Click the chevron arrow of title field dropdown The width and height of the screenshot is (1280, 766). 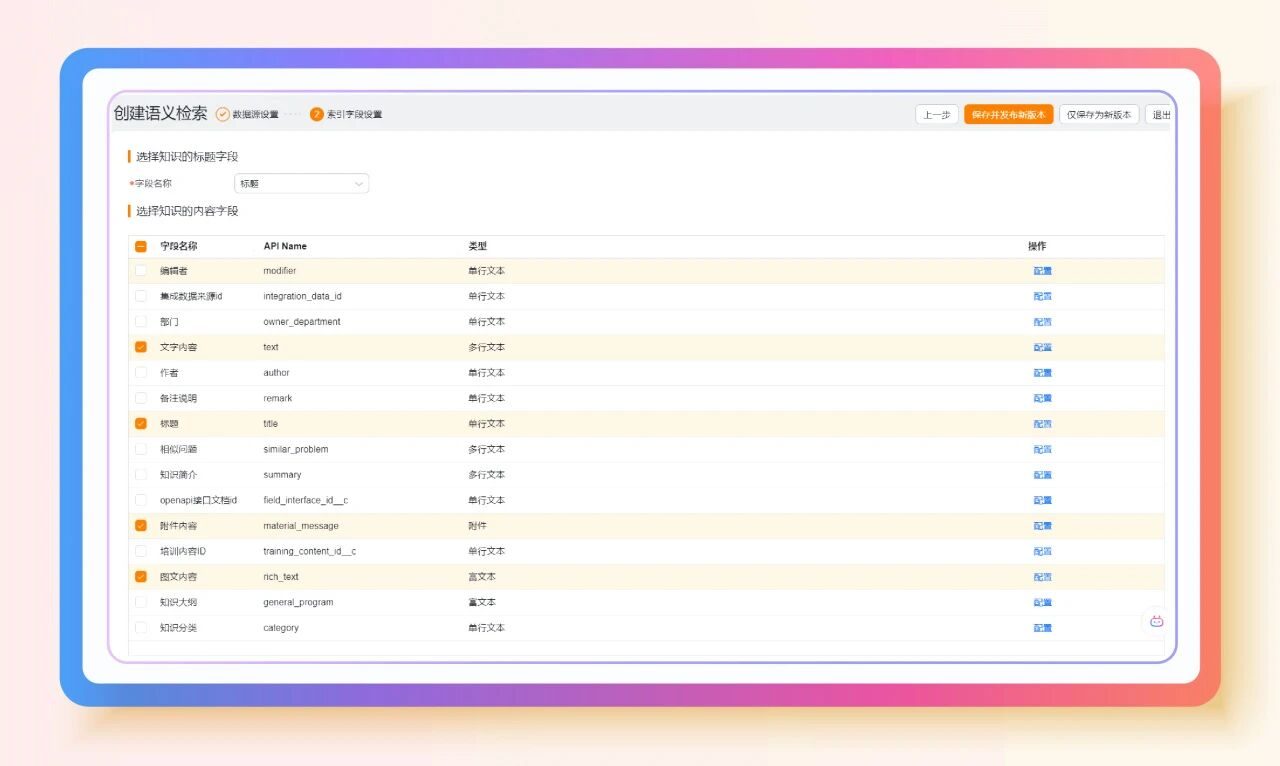pyautogui.click(x=359, y=184)
